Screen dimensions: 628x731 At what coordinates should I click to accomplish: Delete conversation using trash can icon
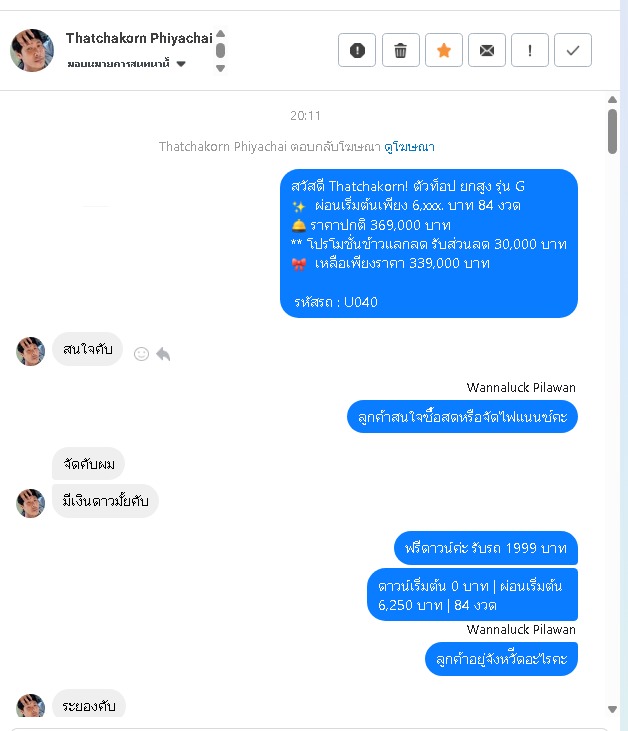[x=400, y=50]
